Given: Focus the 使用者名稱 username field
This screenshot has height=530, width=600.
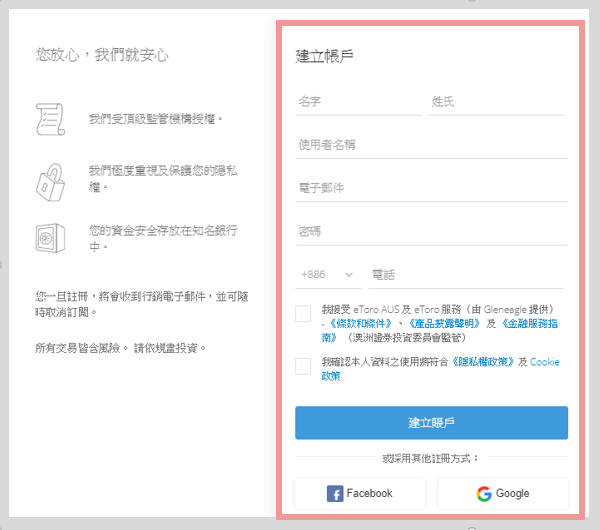Looking at the screenshot, I should (x=431, y=145).
